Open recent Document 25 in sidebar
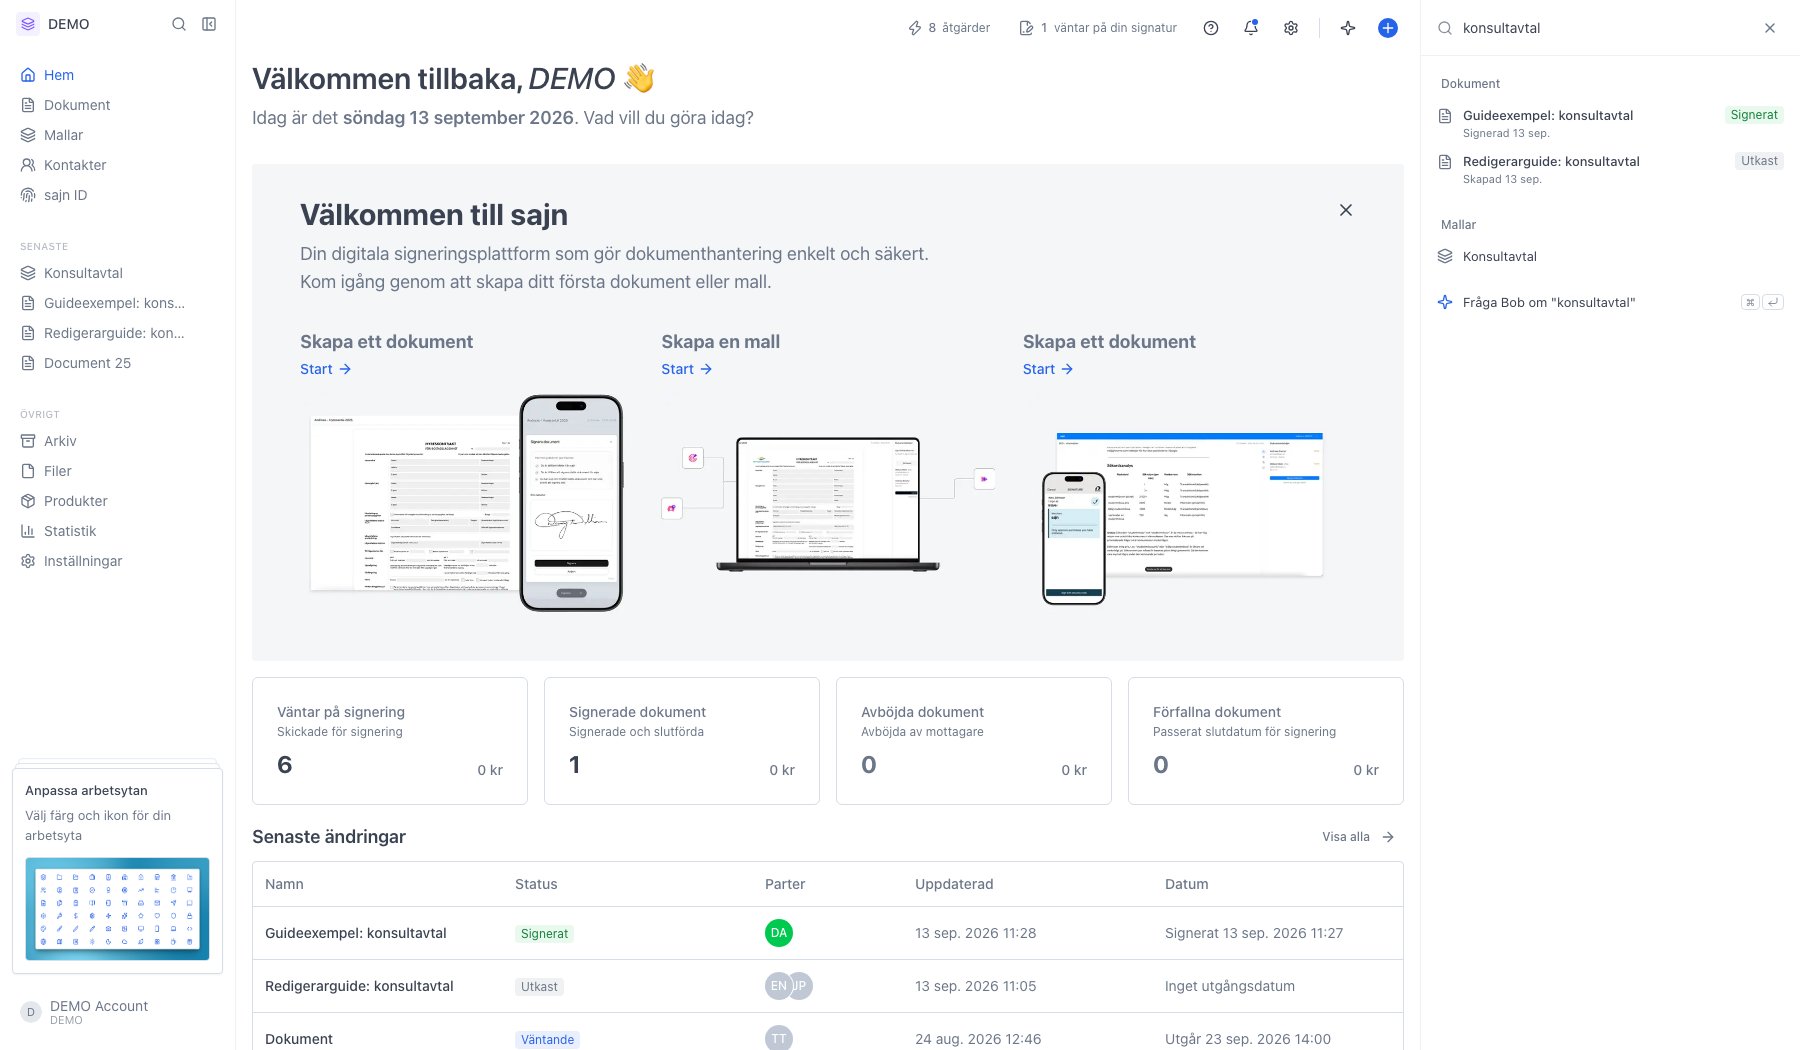 coord(117,363)
